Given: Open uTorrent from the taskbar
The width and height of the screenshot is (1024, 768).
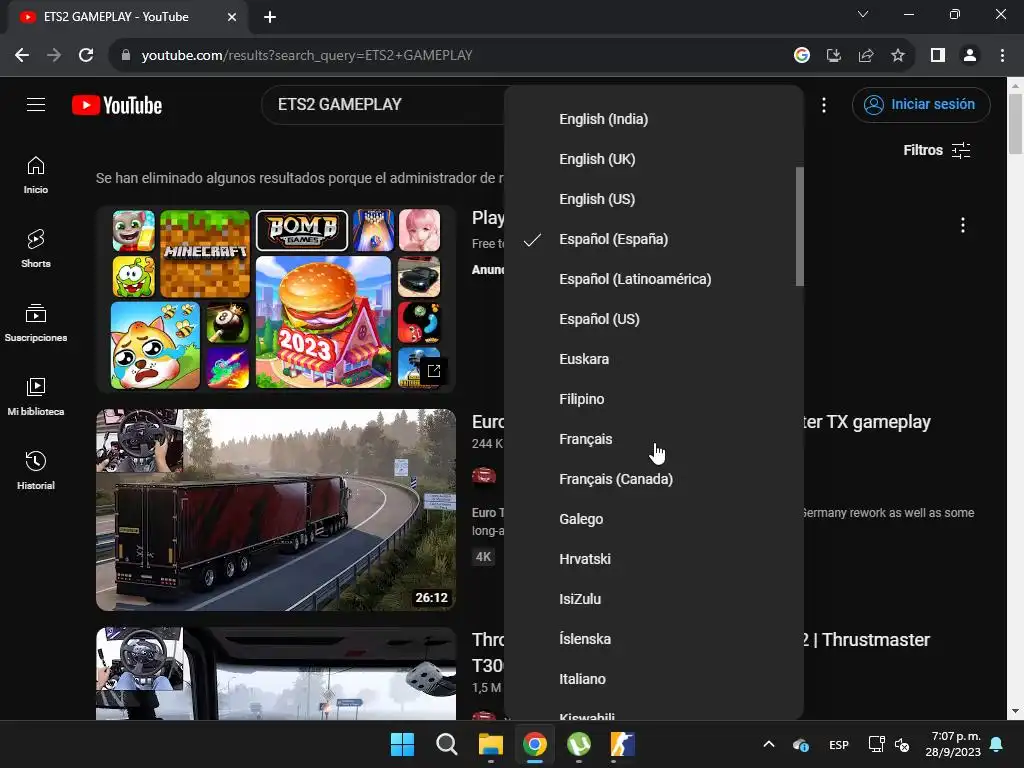Looking at the screenshot, I should 579,744.
